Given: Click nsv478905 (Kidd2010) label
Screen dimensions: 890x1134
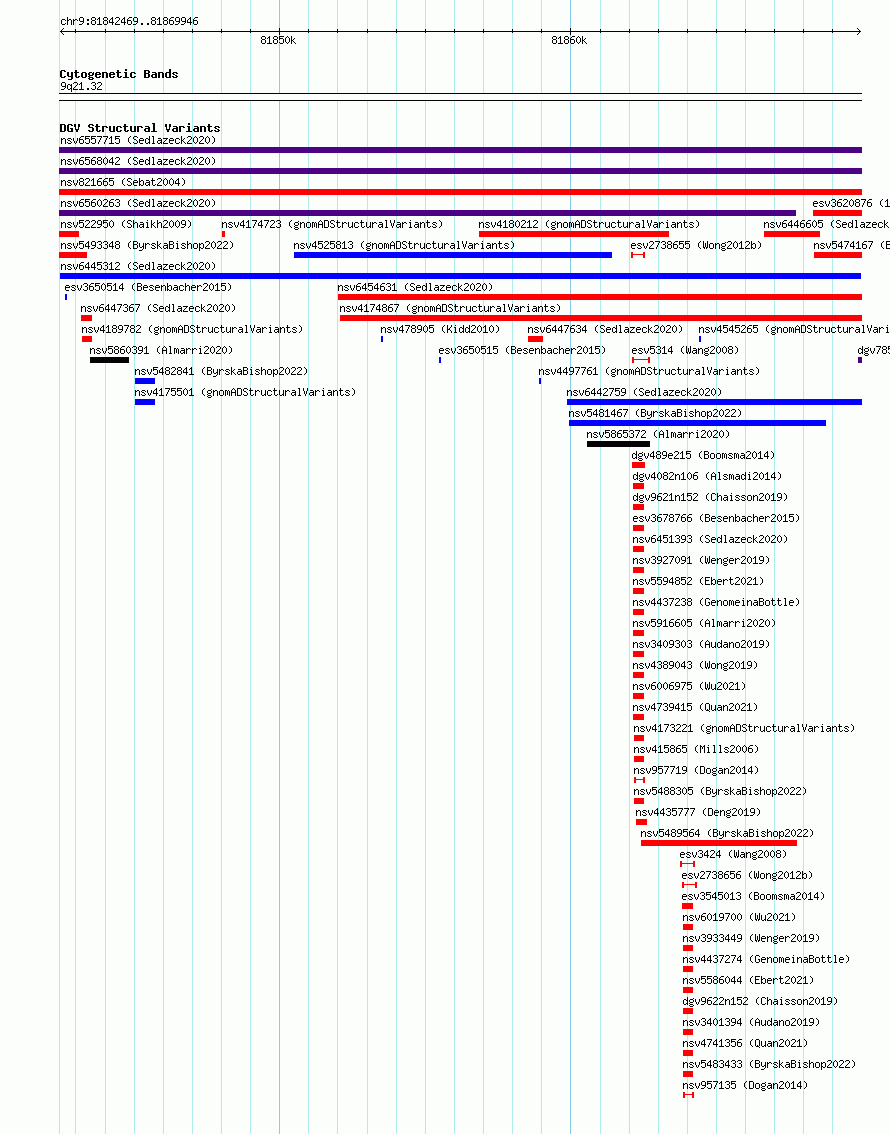Looking at the screenshot, I should coord(440,329).
